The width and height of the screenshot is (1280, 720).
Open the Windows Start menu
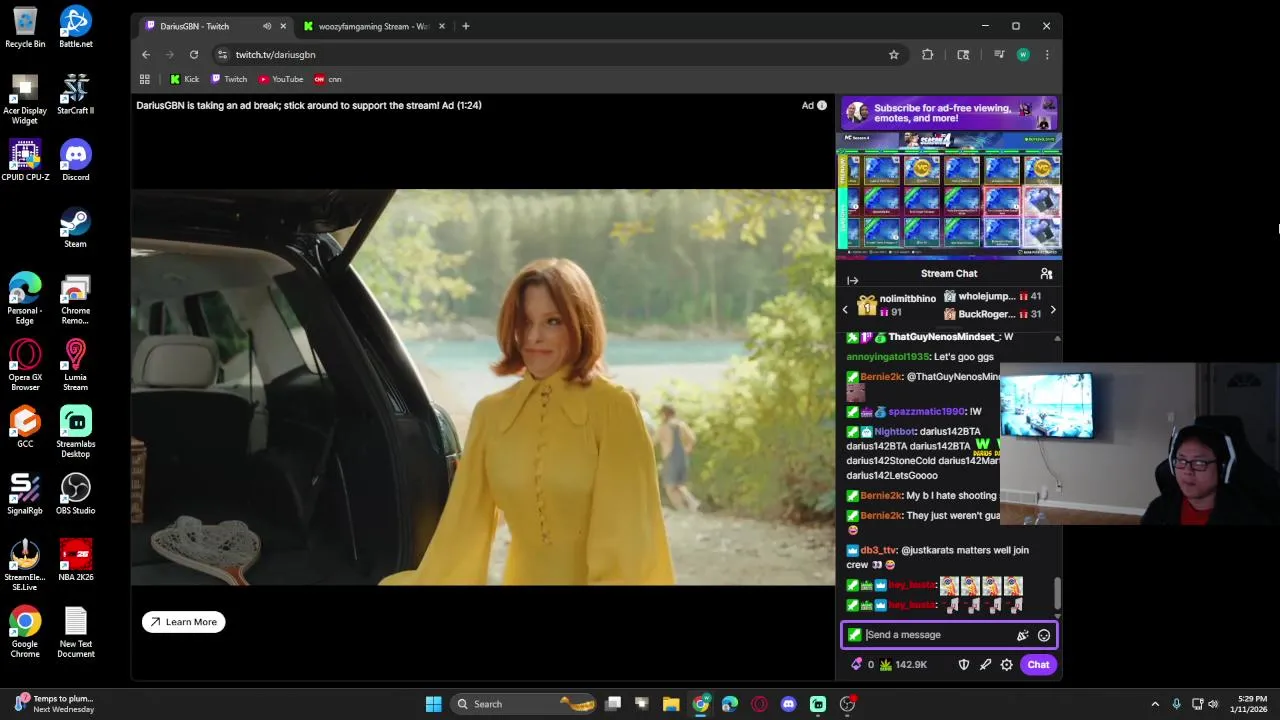click(x=434, y=704)
